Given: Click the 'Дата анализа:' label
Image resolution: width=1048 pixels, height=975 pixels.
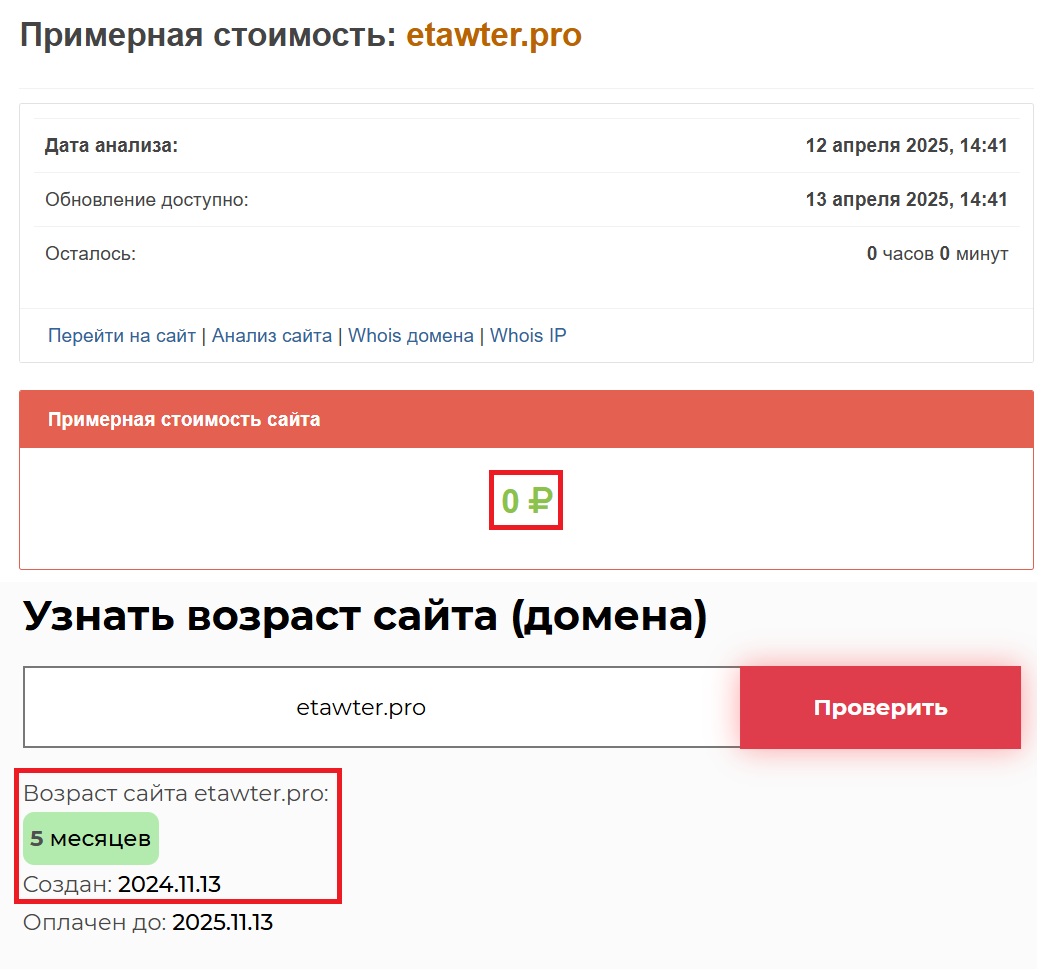Looking at the screenshot, I should 111,146.
